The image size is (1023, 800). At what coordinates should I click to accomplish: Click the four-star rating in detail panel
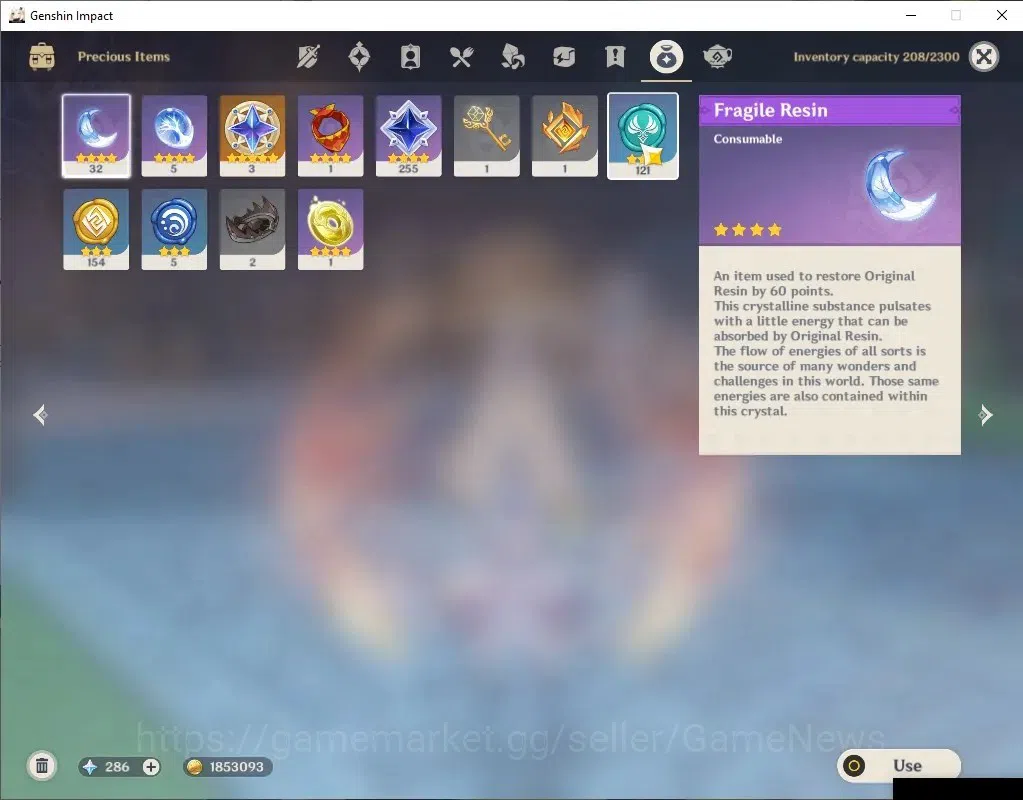pos(748,230)
